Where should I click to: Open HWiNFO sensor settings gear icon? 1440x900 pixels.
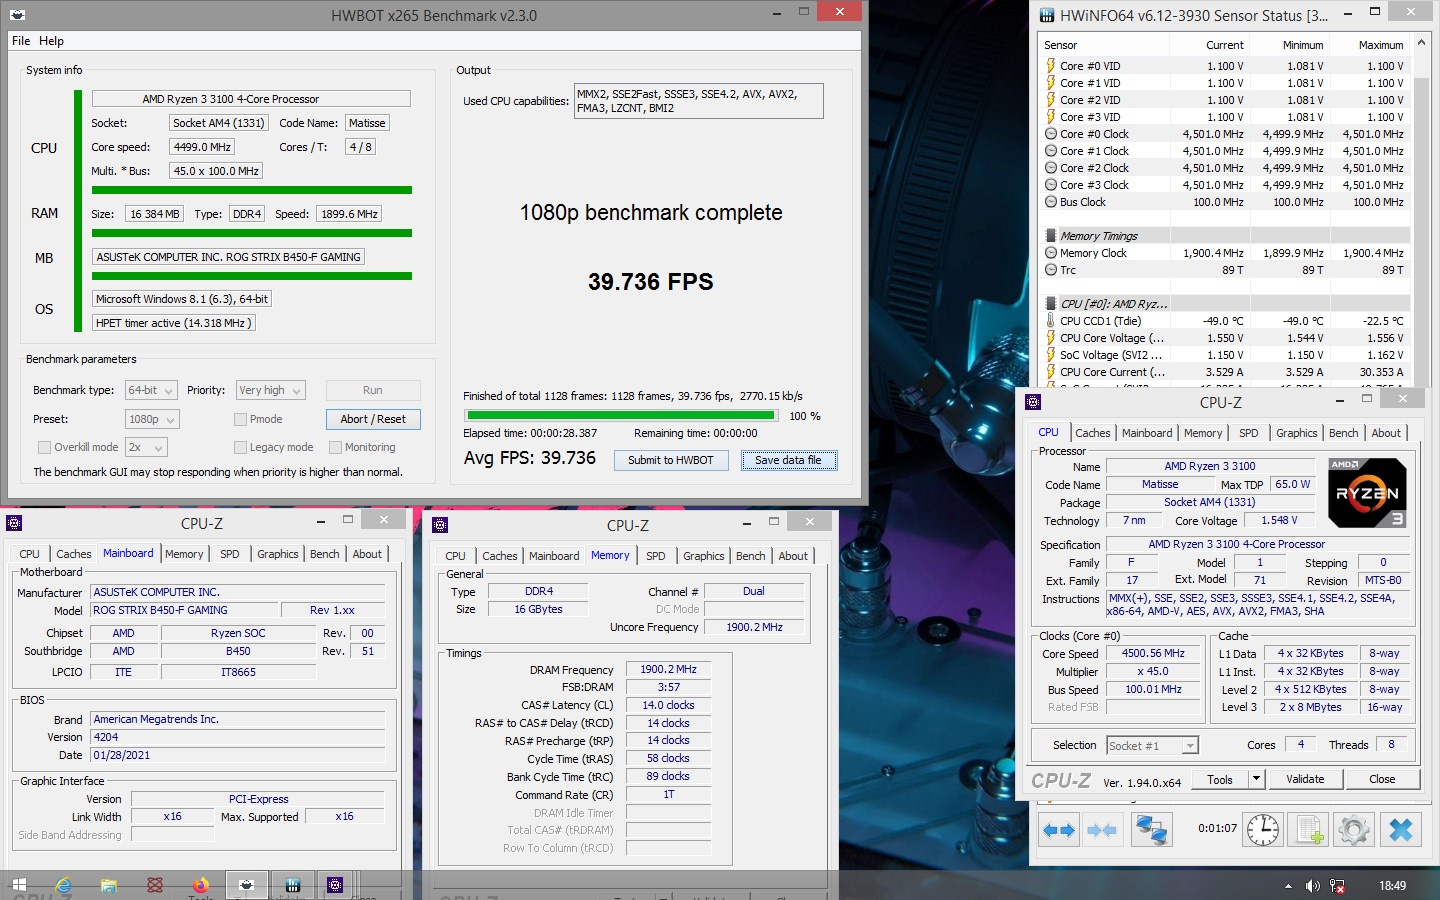[x=1354, y=830]
